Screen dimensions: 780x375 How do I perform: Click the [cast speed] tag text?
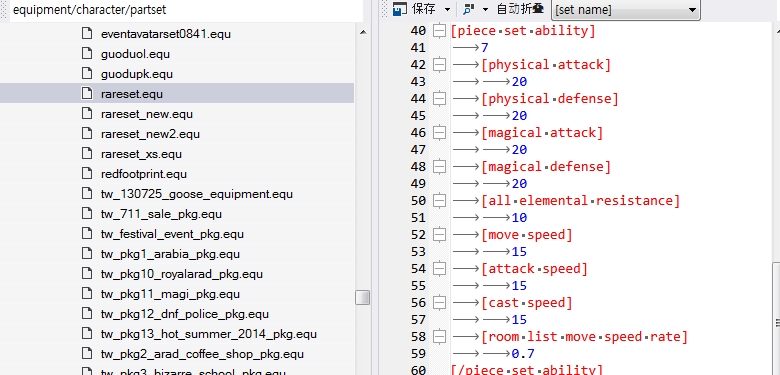tap(527, 303)
